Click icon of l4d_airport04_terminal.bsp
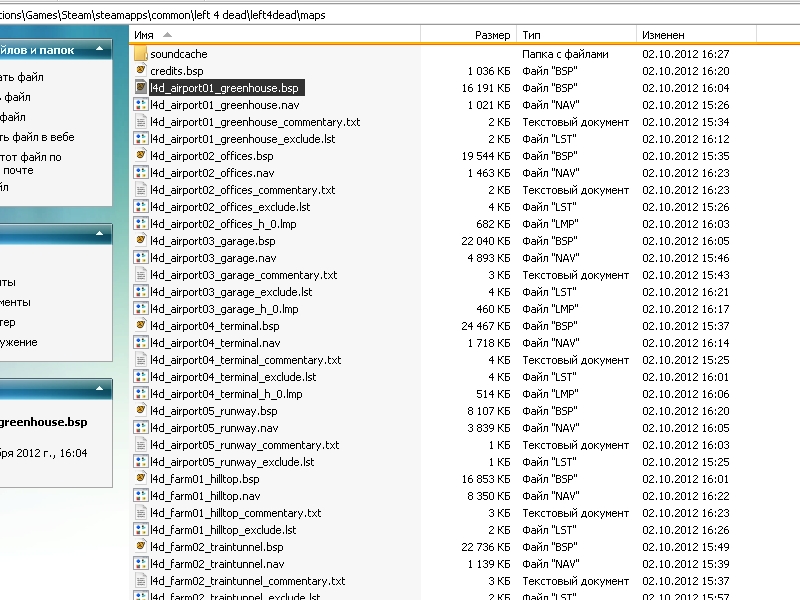 140,326
